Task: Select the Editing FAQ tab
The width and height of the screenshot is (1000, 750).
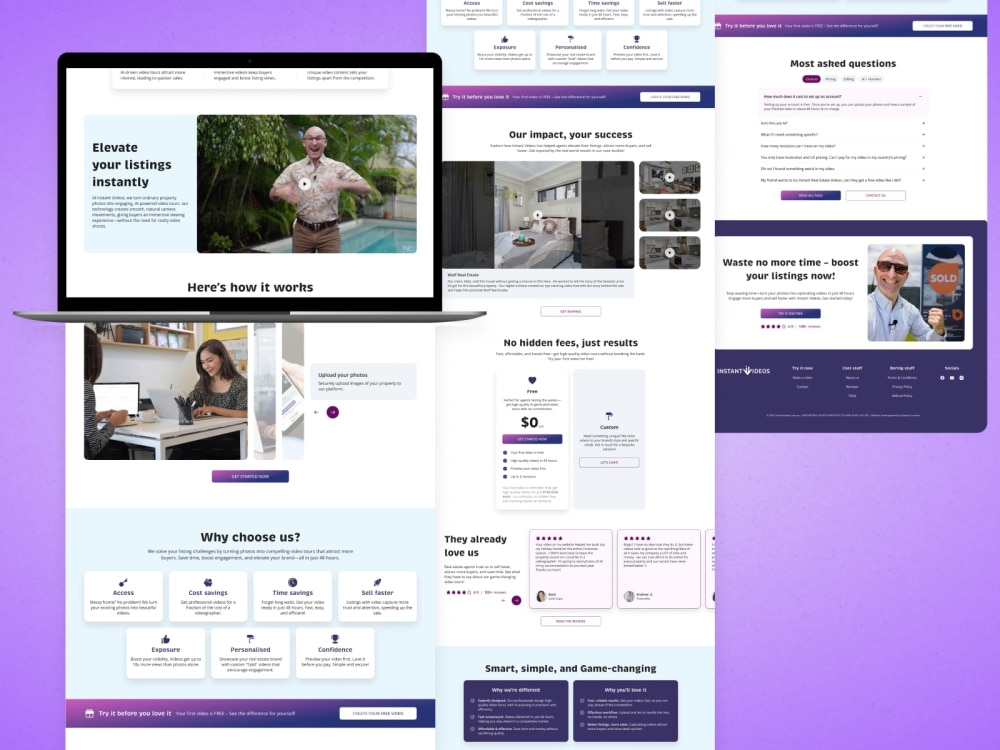Action: coord(849,79)
